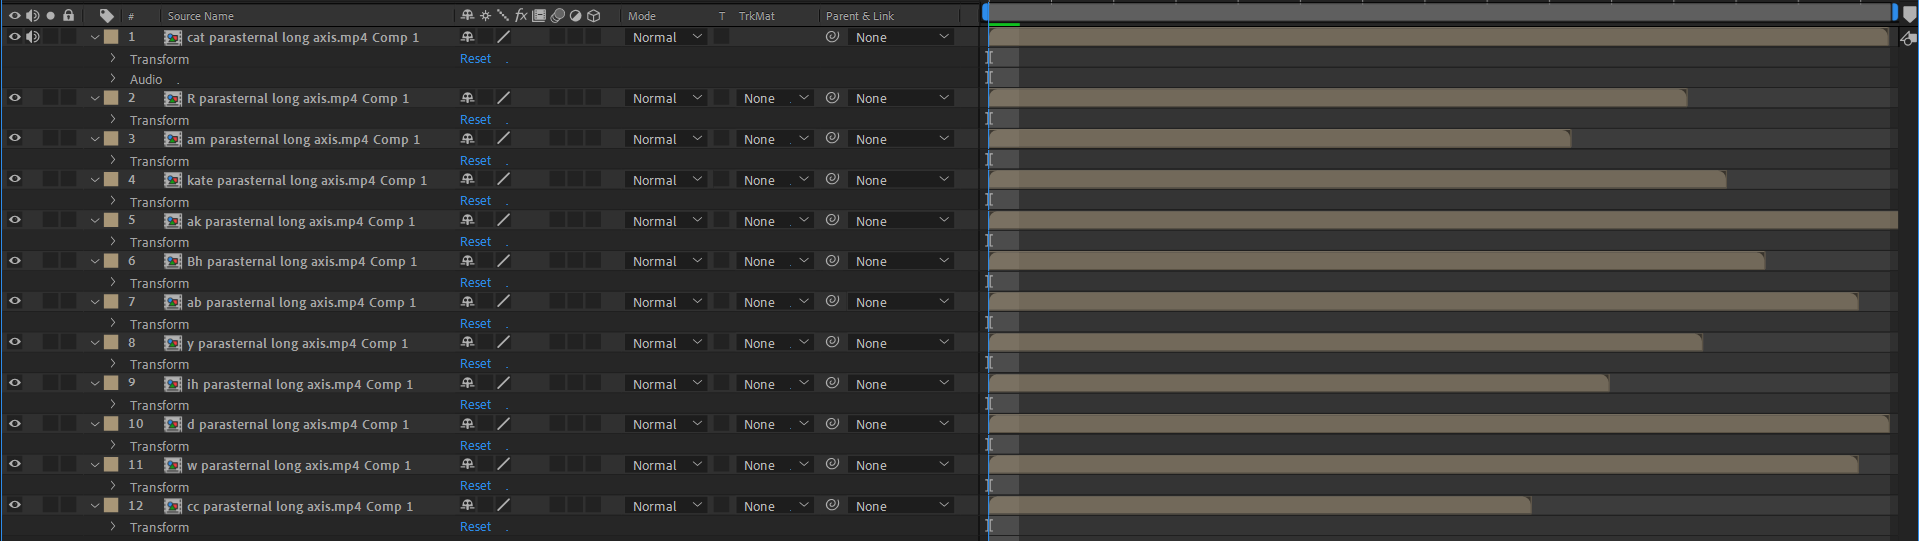Open the blend Mode dropdown for layer 2

pos(667,98)
